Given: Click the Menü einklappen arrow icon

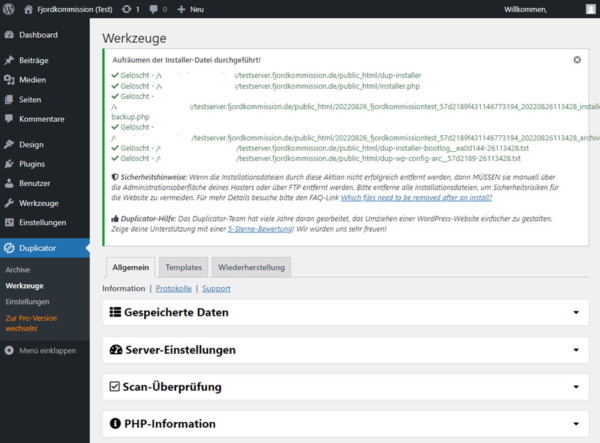Looking at the screenshot, I should tap(9, 350).
